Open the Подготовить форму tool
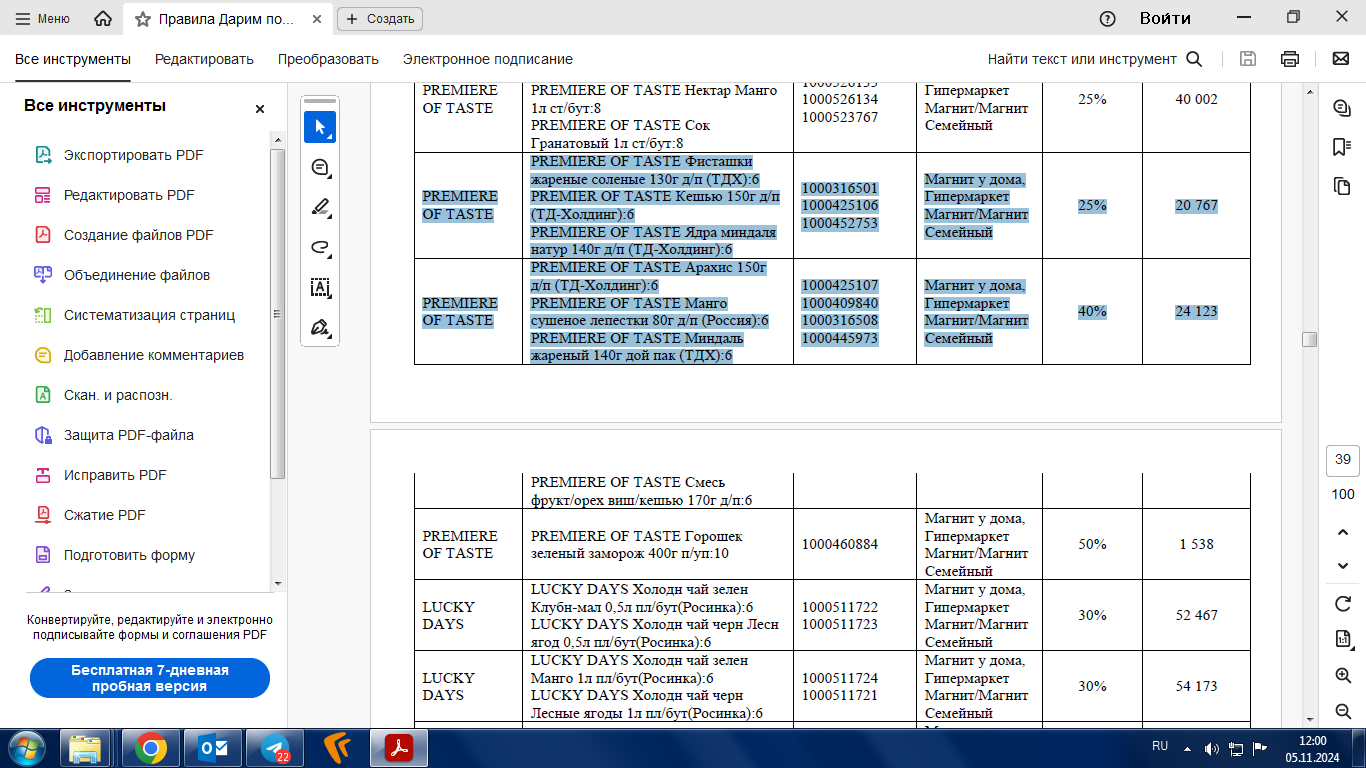Screen dimensions: 1366x768 (129, 555)
